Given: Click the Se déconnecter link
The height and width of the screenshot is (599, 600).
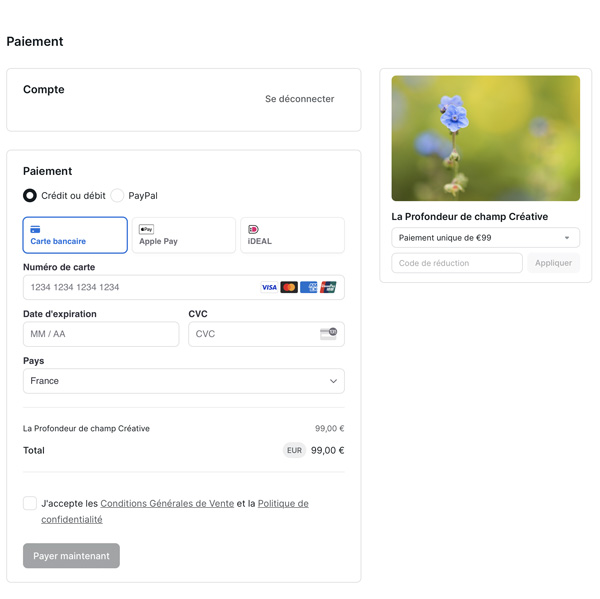Looking at the screenshot, I should click(299, 99).
